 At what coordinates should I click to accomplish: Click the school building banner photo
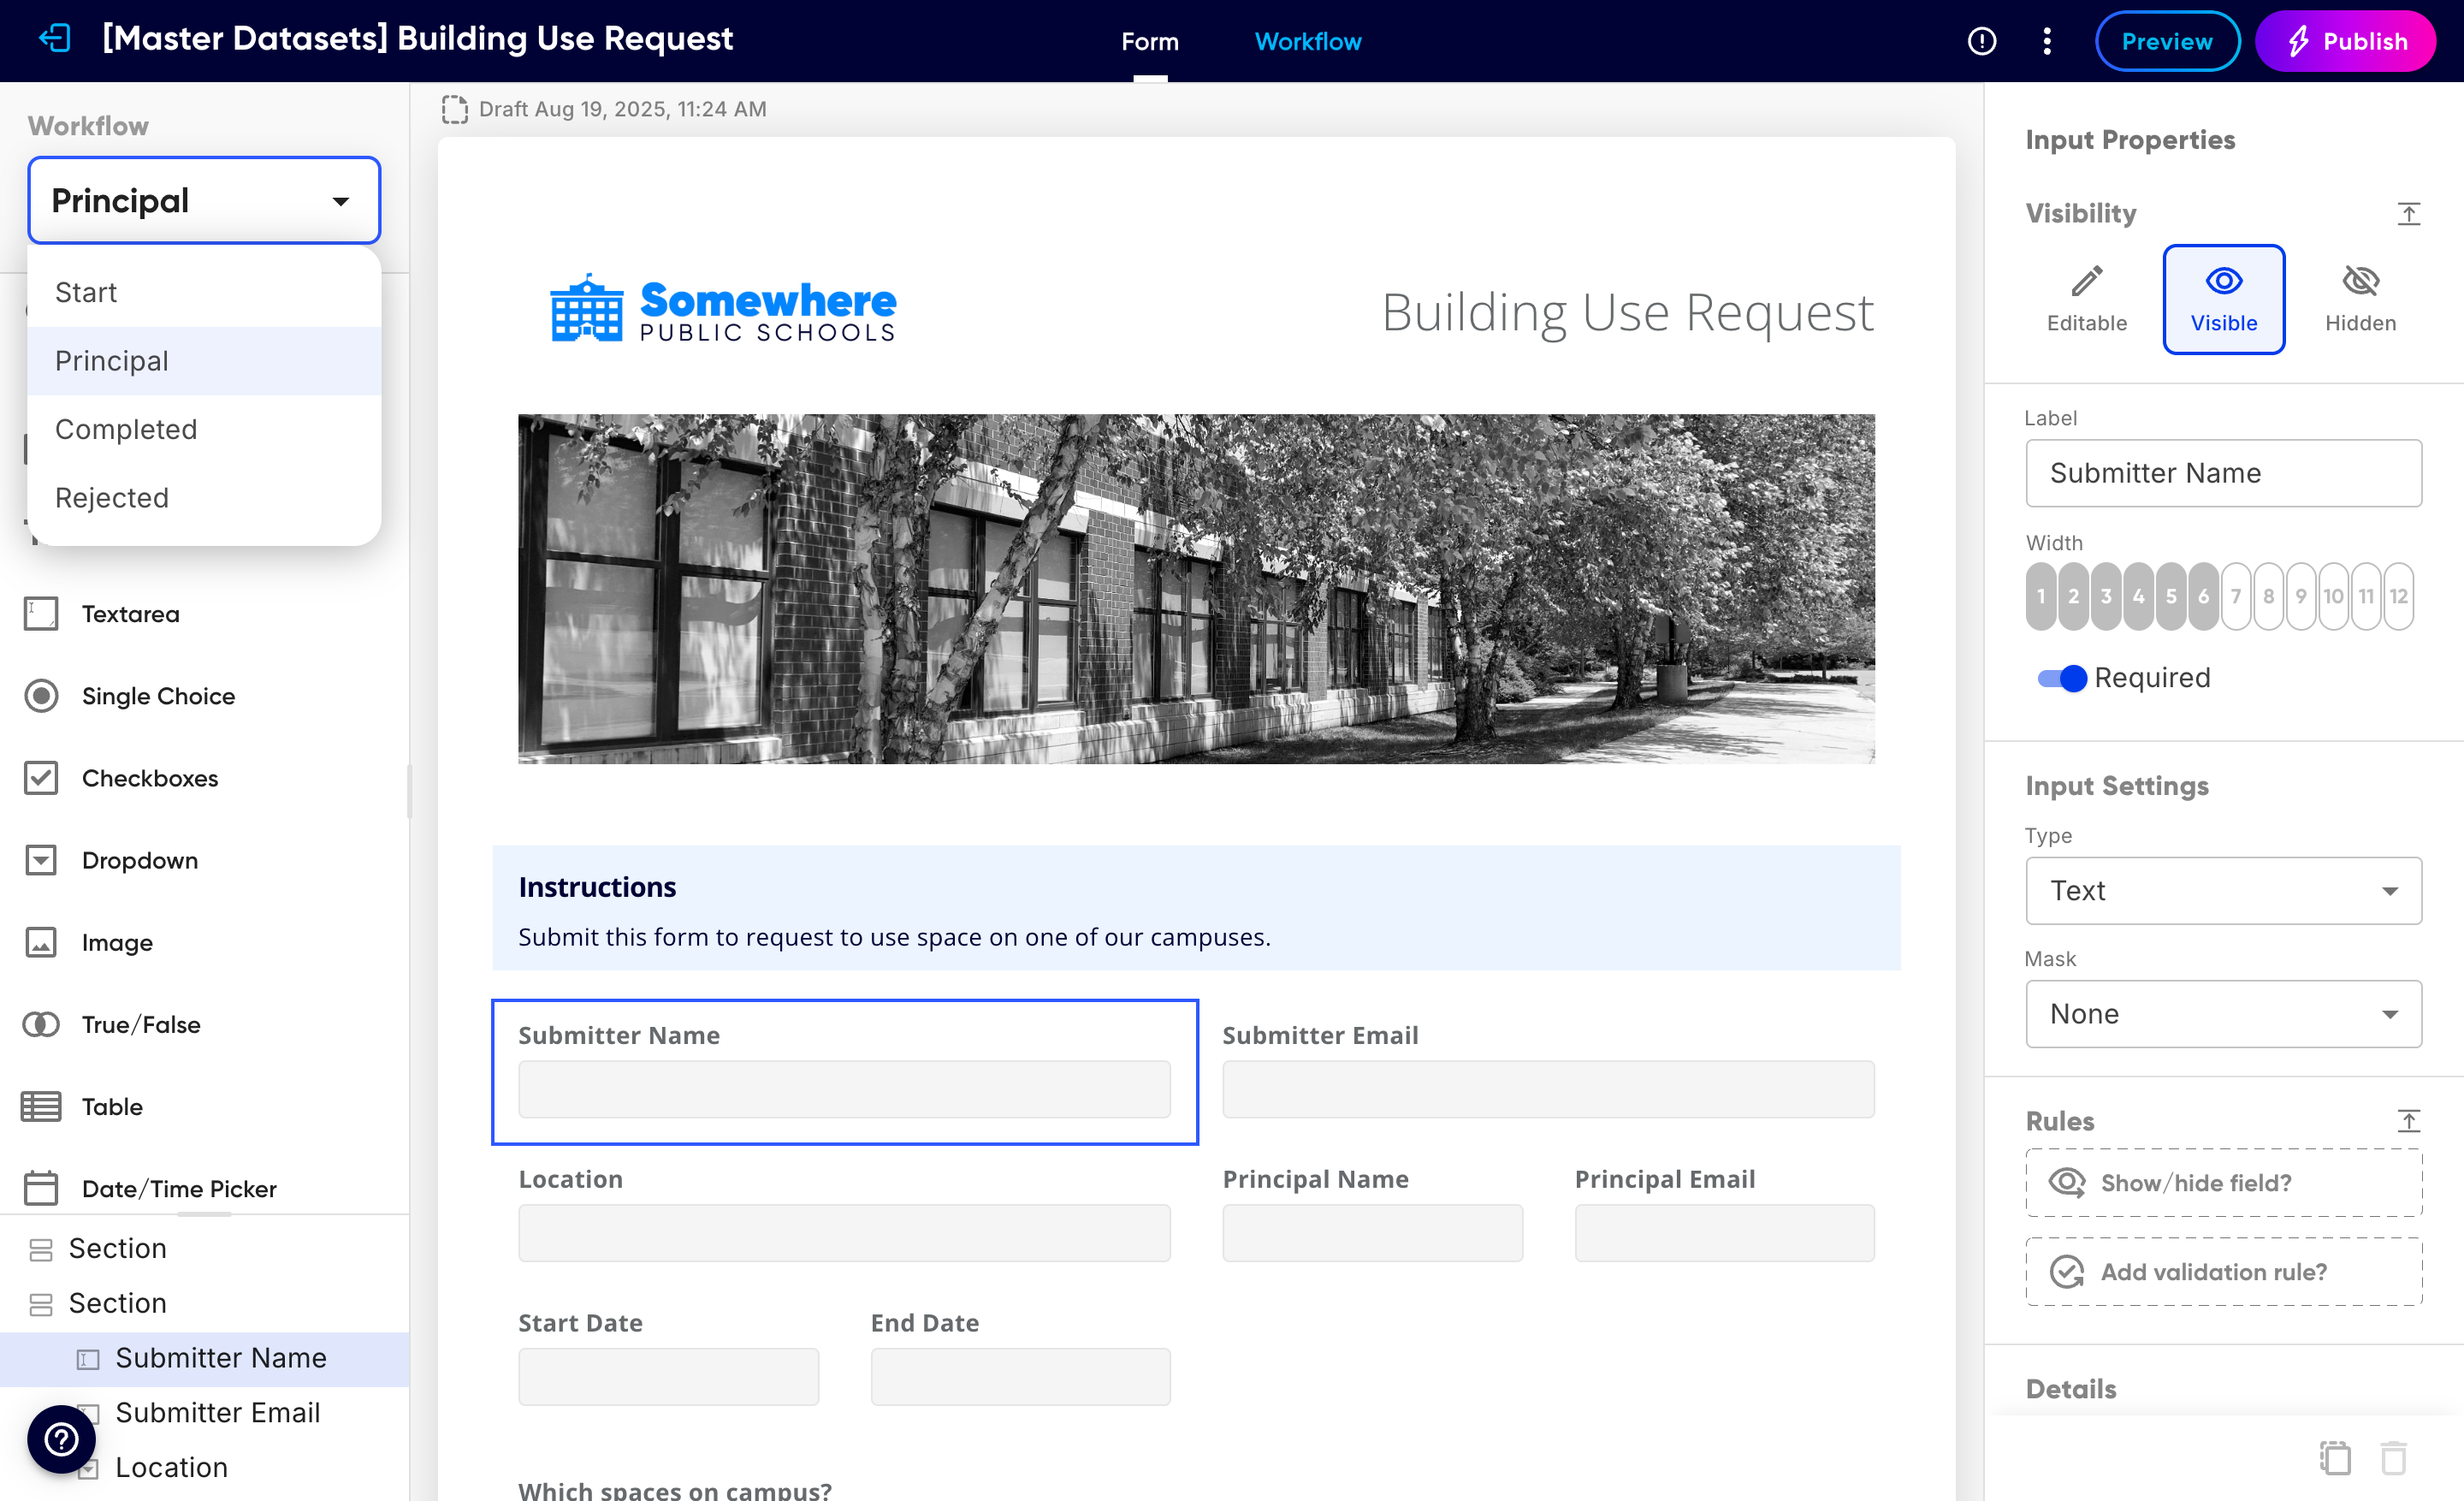pyautogui.click(x=1196, y=589)
